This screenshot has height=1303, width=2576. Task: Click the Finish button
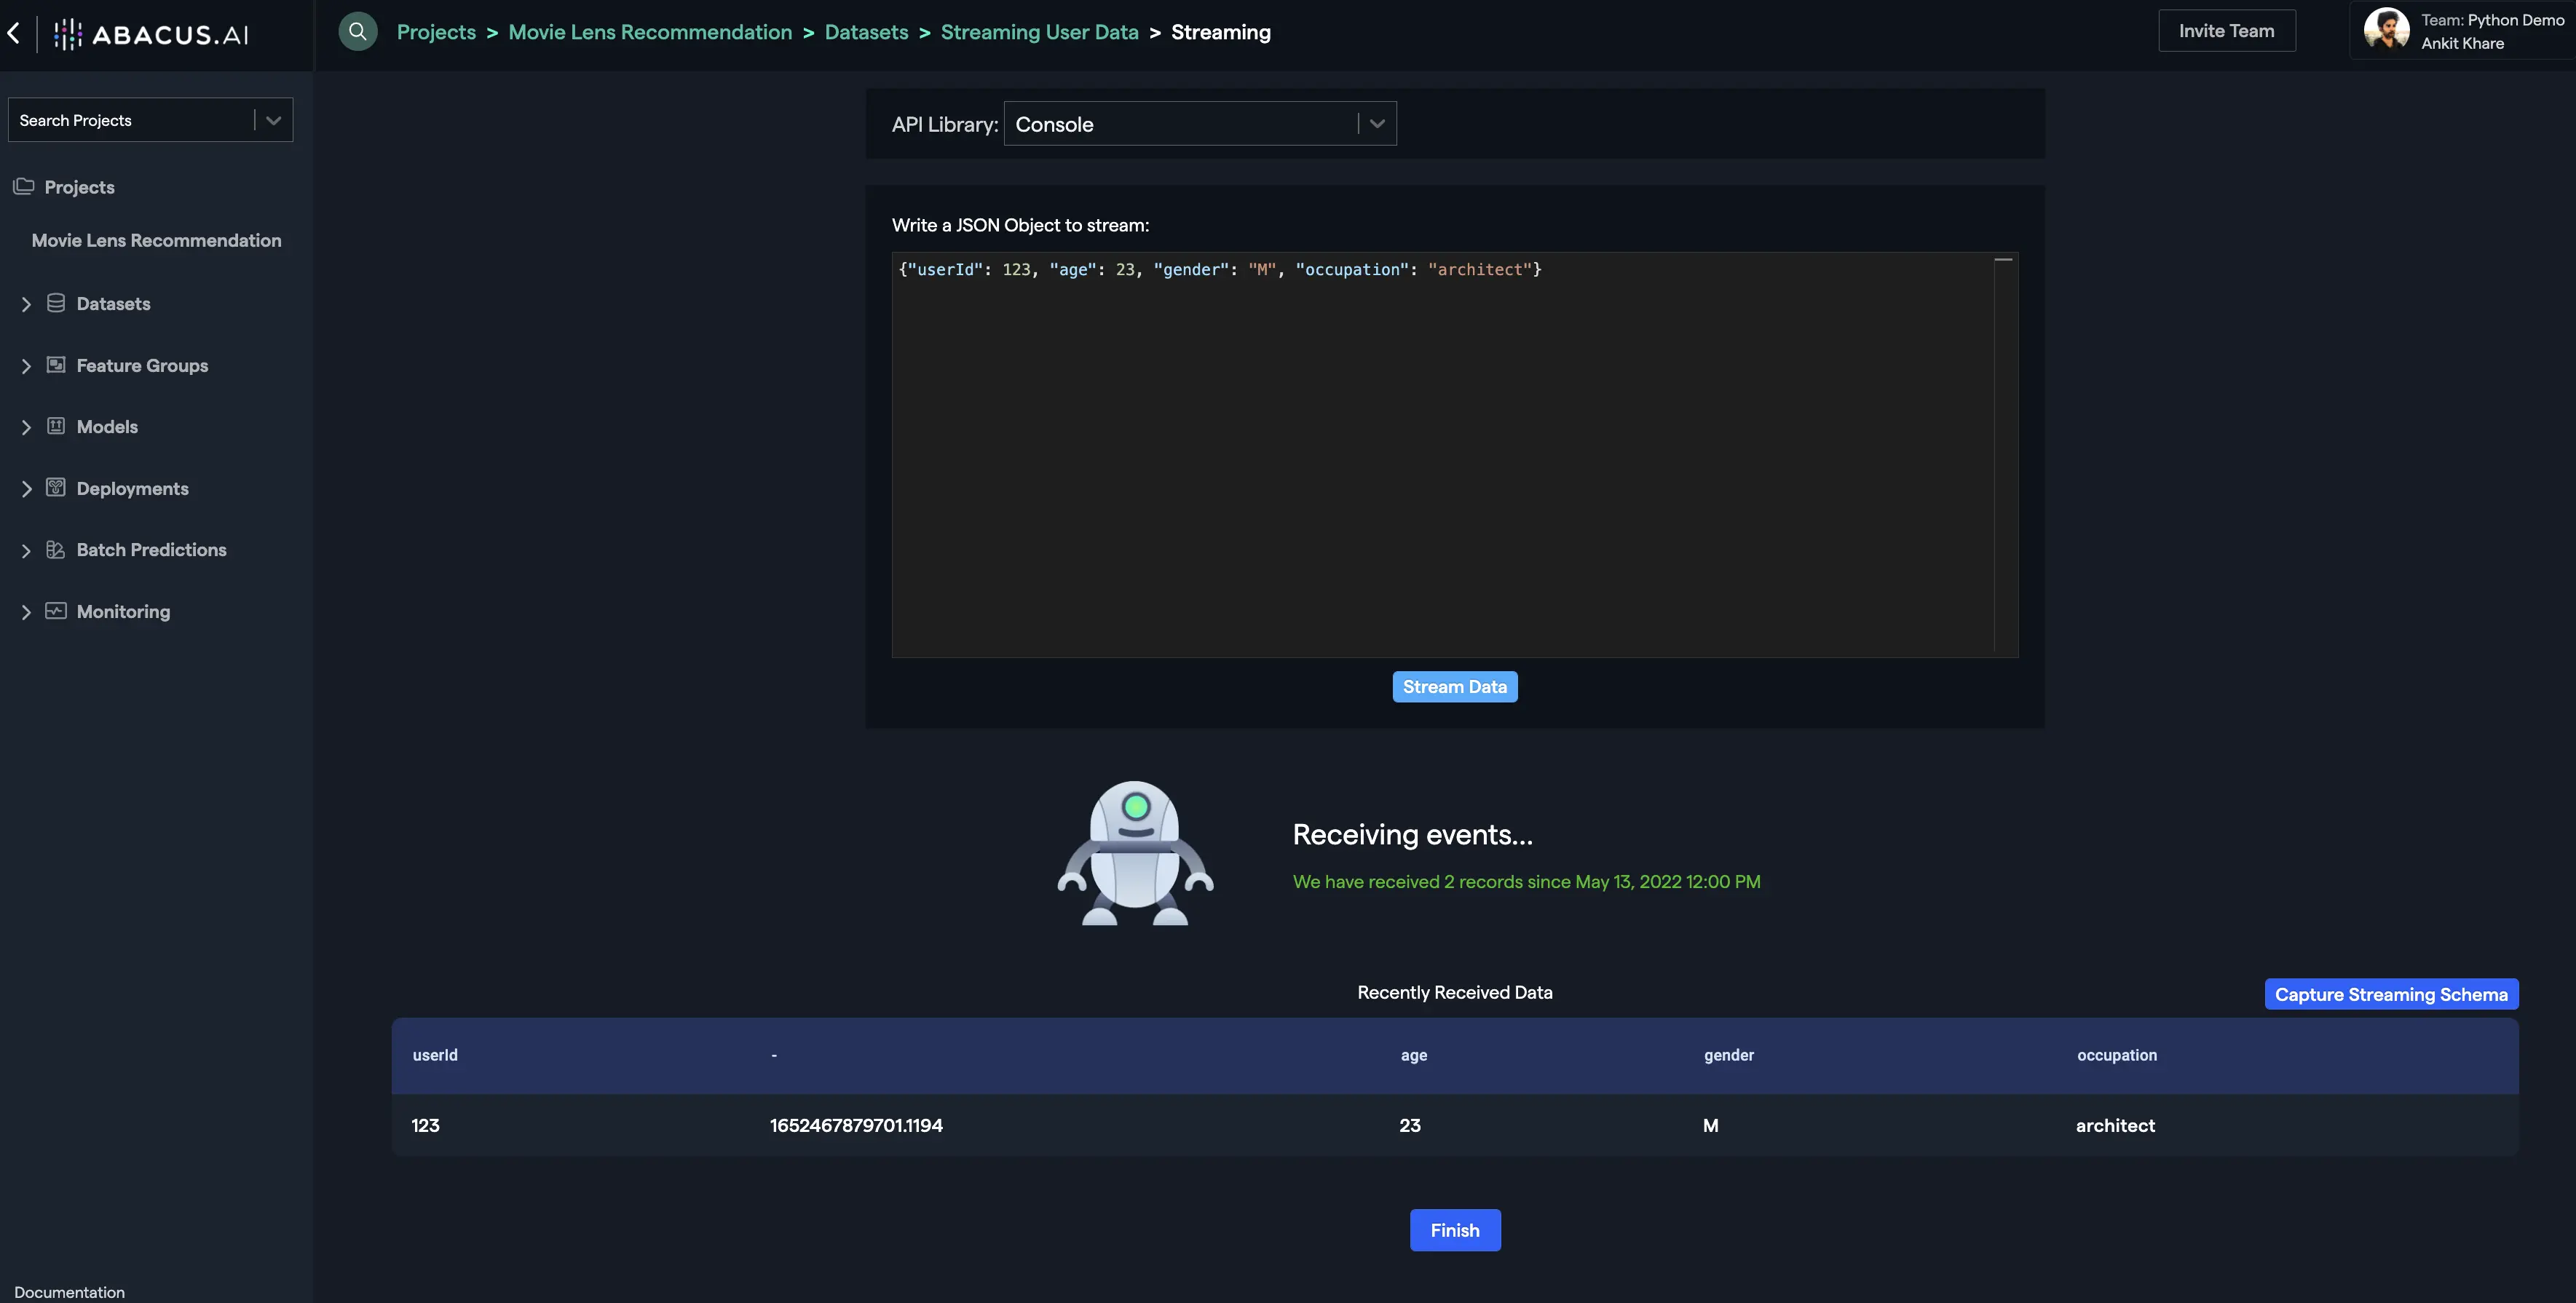pos(1454,1230)
